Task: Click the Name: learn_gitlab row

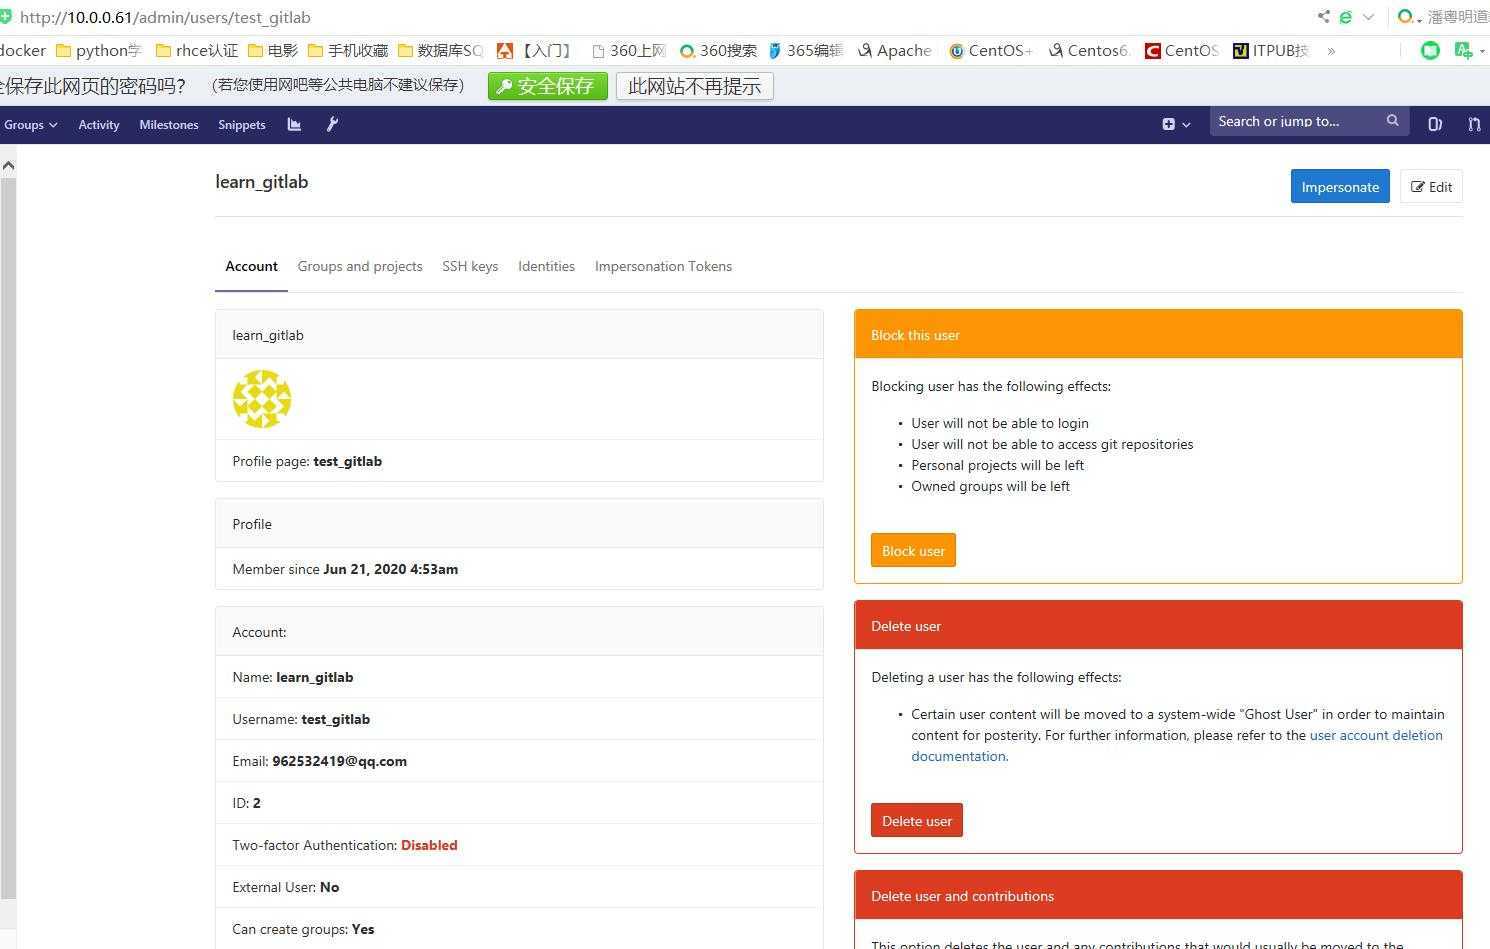Action: (x=519, y=677)
